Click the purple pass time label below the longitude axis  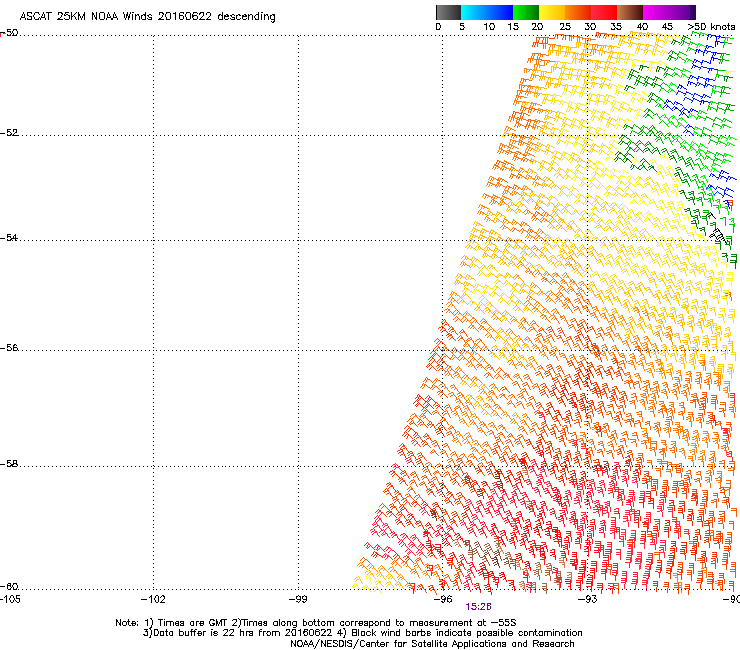point(479,607)
